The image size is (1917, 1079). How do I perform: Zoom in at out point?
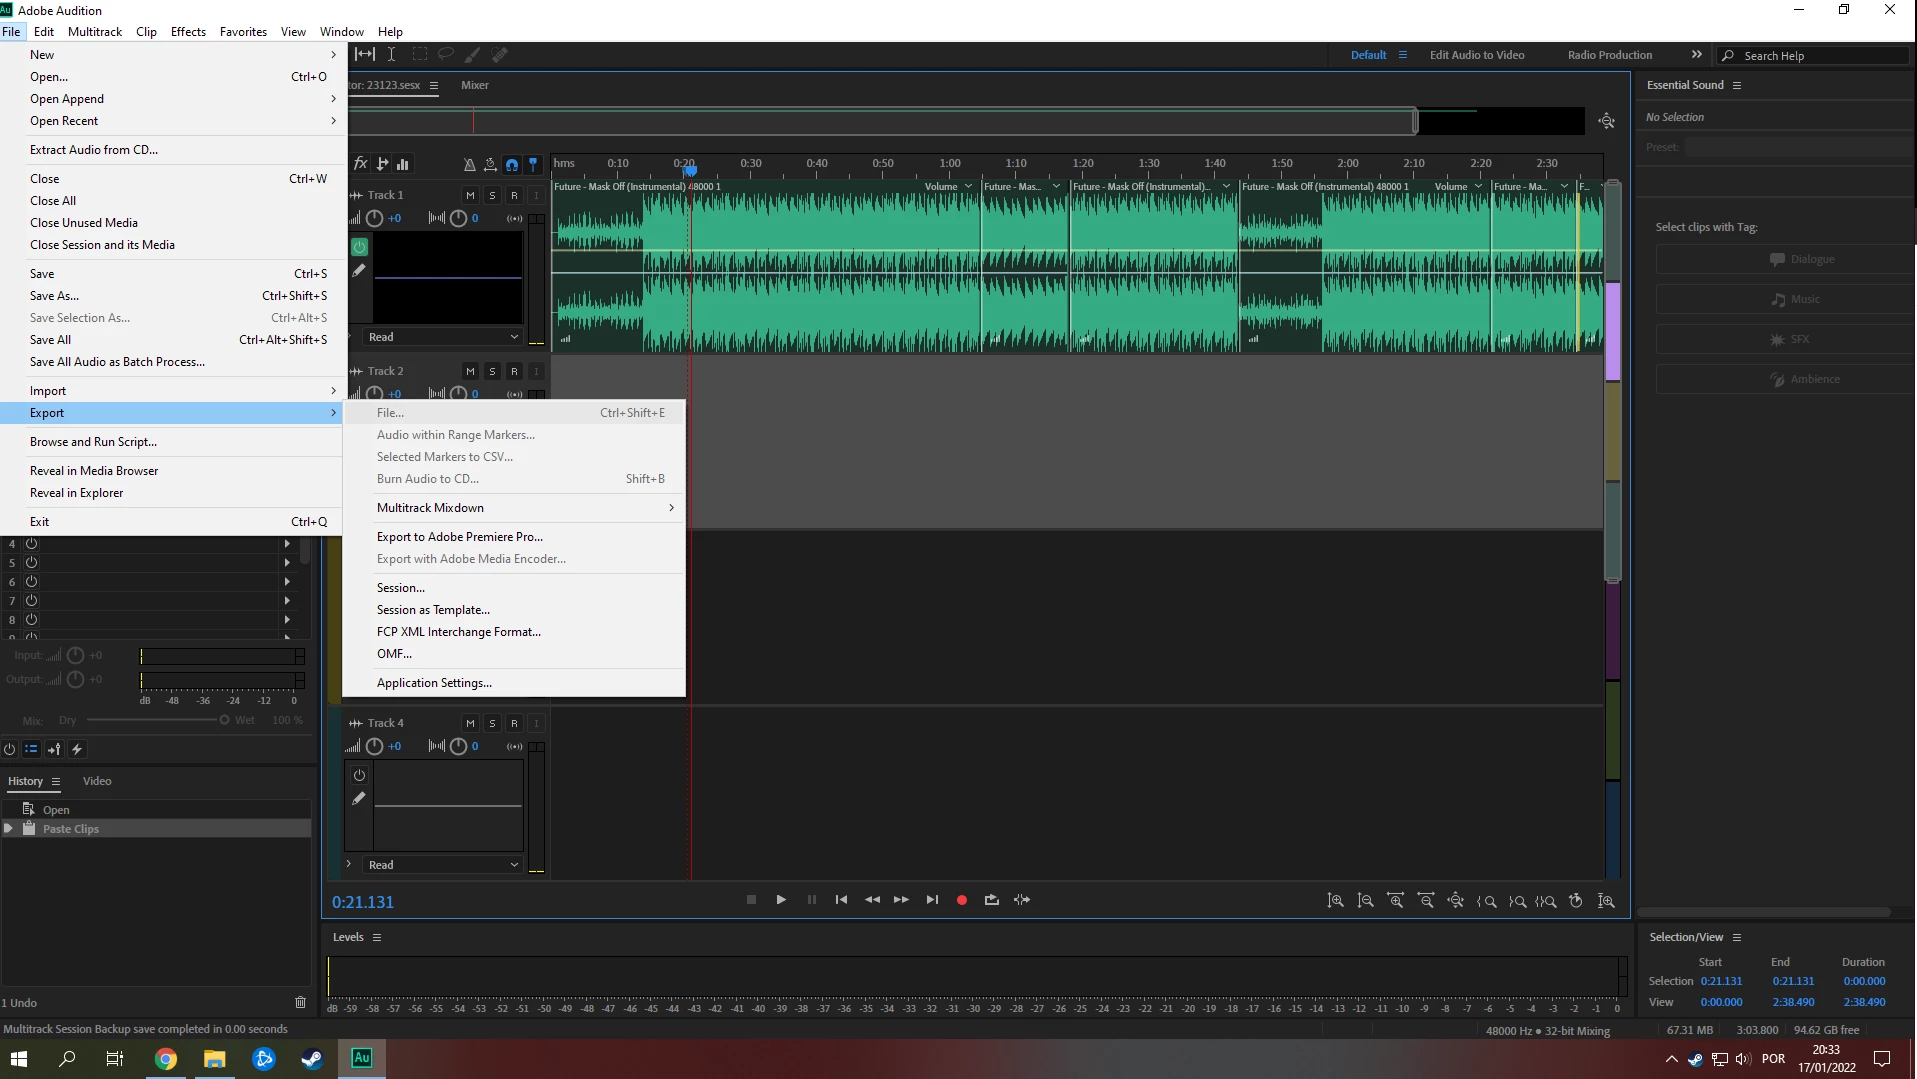(1517, 901)
